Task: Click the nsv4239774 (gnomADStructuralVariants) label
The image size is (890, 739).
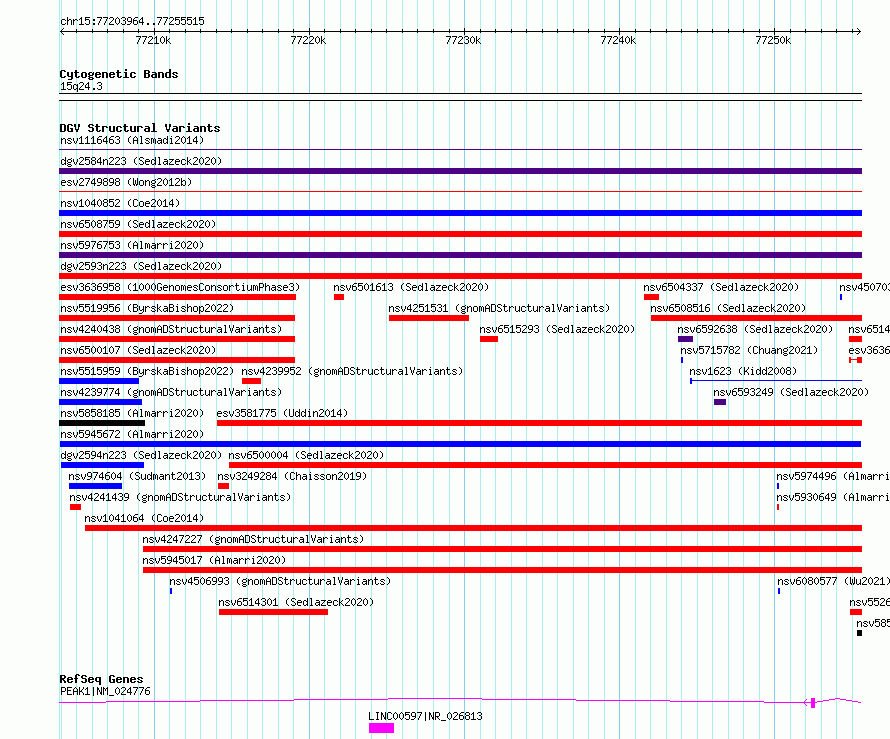Action: click(x=171, y=392)
